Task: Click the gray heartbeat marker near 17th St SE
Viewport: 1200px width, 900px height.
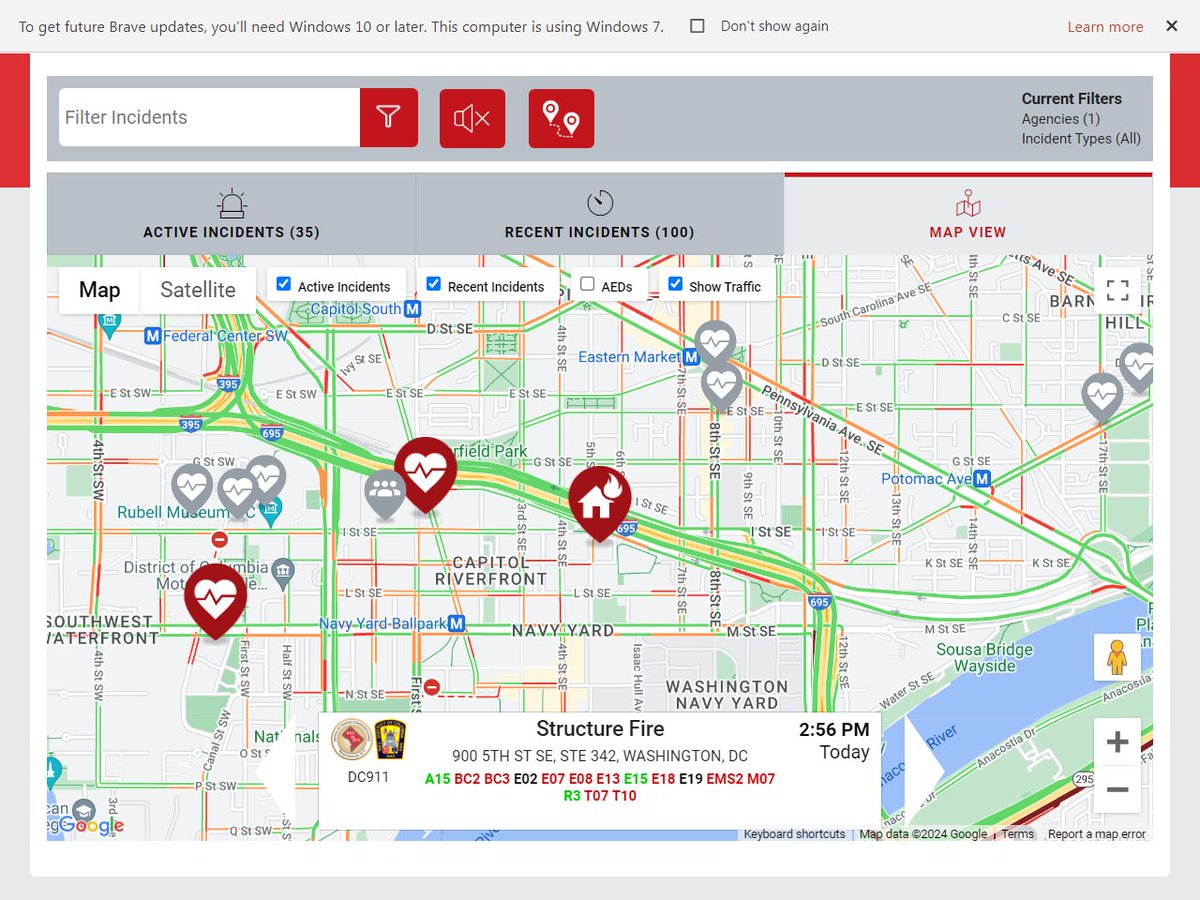Action: (x=1102, y=398)
